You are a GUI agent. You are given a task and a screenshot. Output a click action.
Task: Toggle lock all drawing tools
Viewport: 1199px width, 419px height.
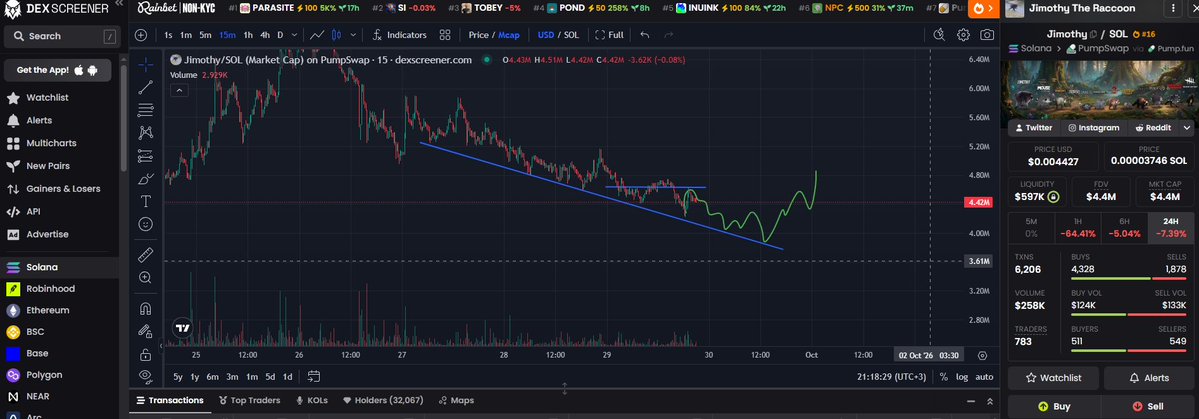coord(145,355)
